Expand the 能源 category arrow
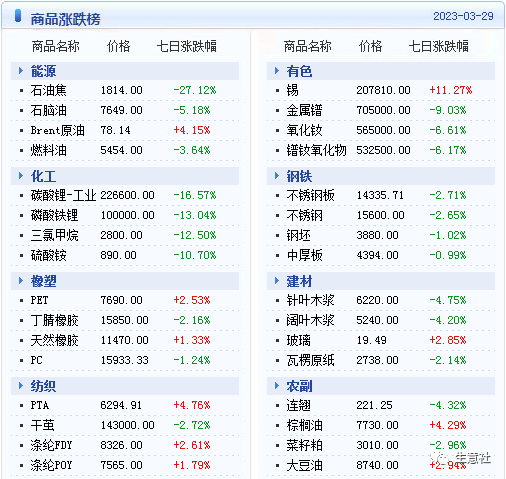The width and height of the screenshot is (506, 479). pos(21,71)
